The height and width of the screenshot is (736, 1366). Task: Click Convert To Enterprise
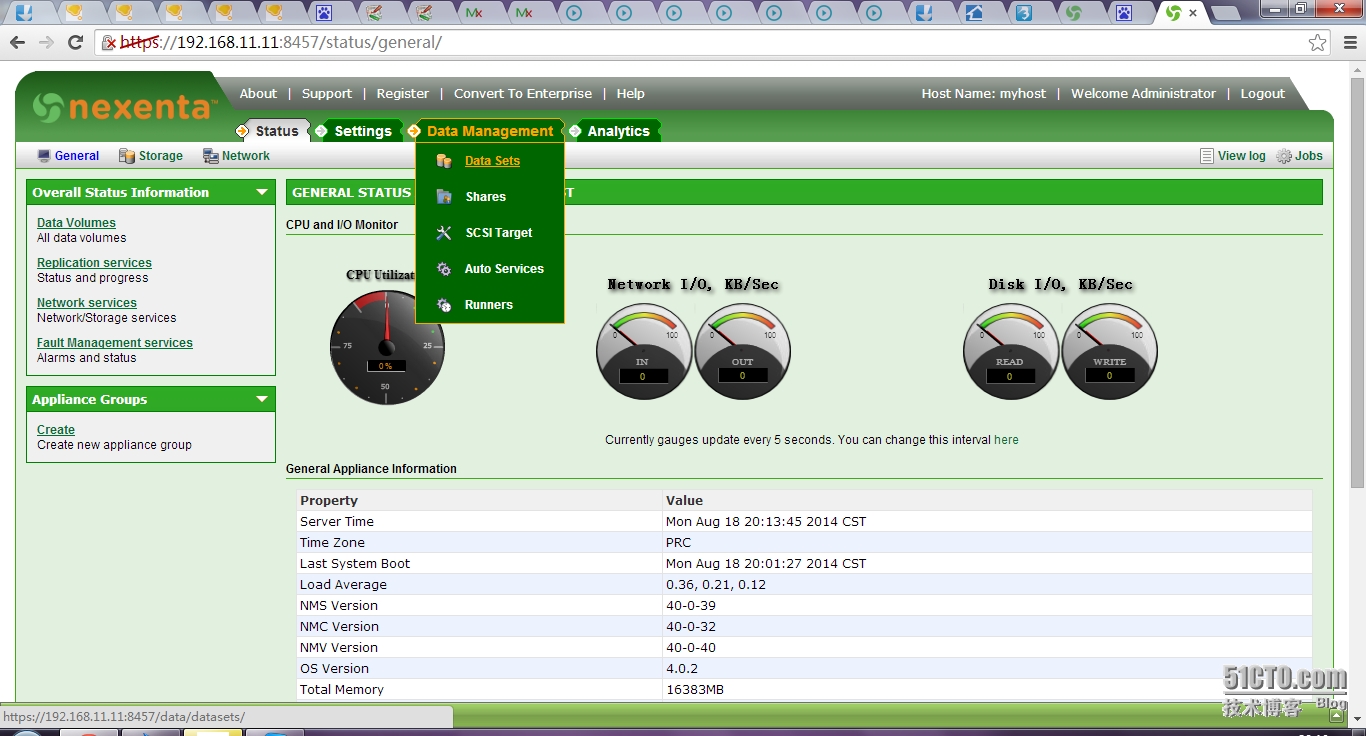(523, 93)
